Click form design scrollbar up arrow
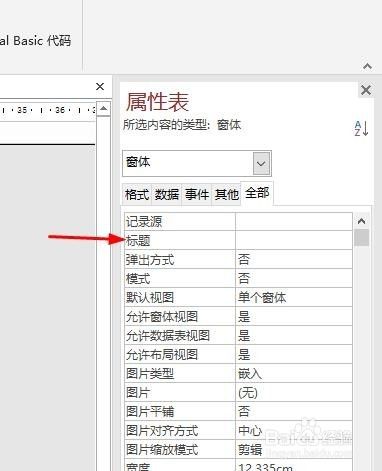The image size is (382, 471). pyautogui.click(x=104, y=108)
